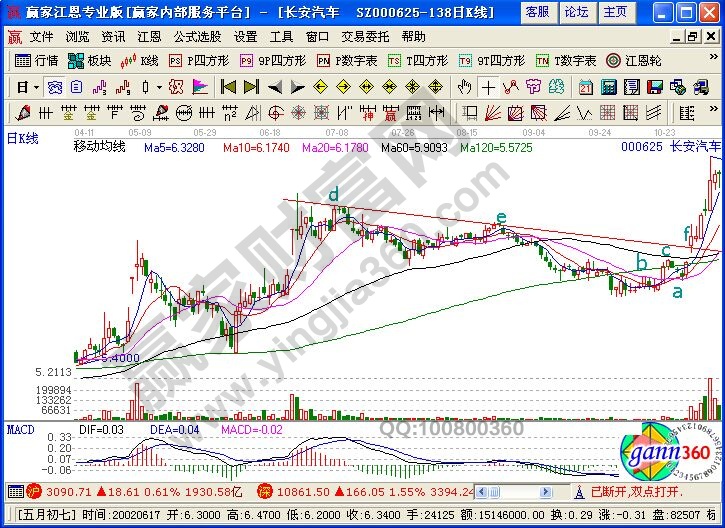Screen dimensions: 725x528
Task: Click the 移动均线 moving average label
Action: (99, 147)
